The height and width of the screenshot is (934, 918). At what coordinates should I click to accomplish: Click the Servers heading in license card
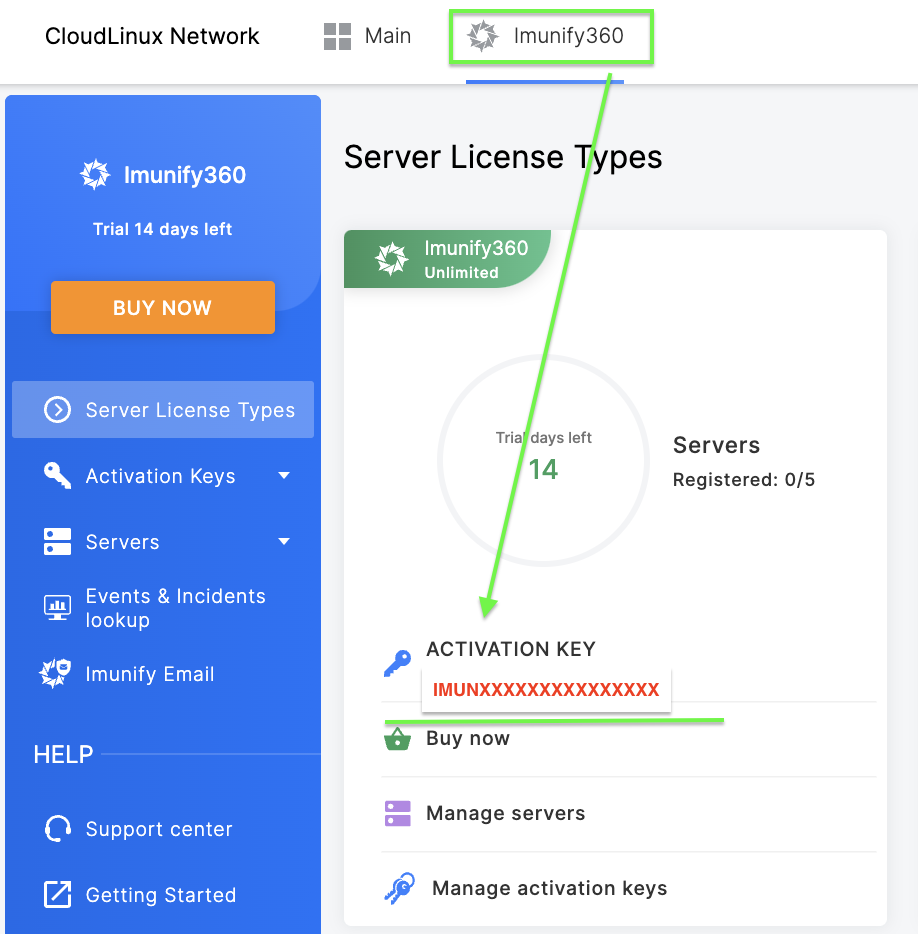716,446
